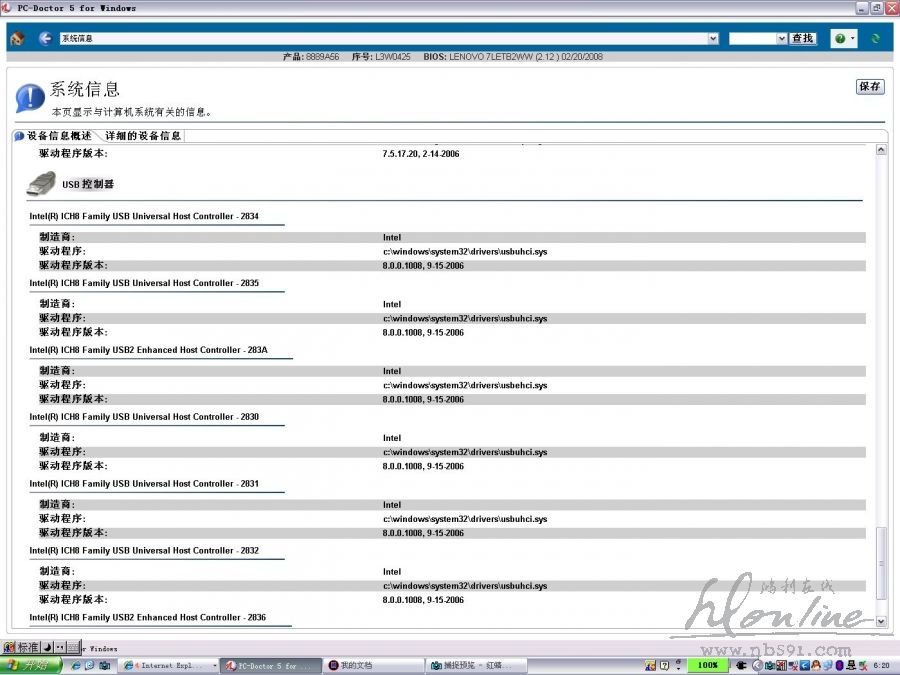Click the vertical scrollbar thumb

click(x=881, y=562)
